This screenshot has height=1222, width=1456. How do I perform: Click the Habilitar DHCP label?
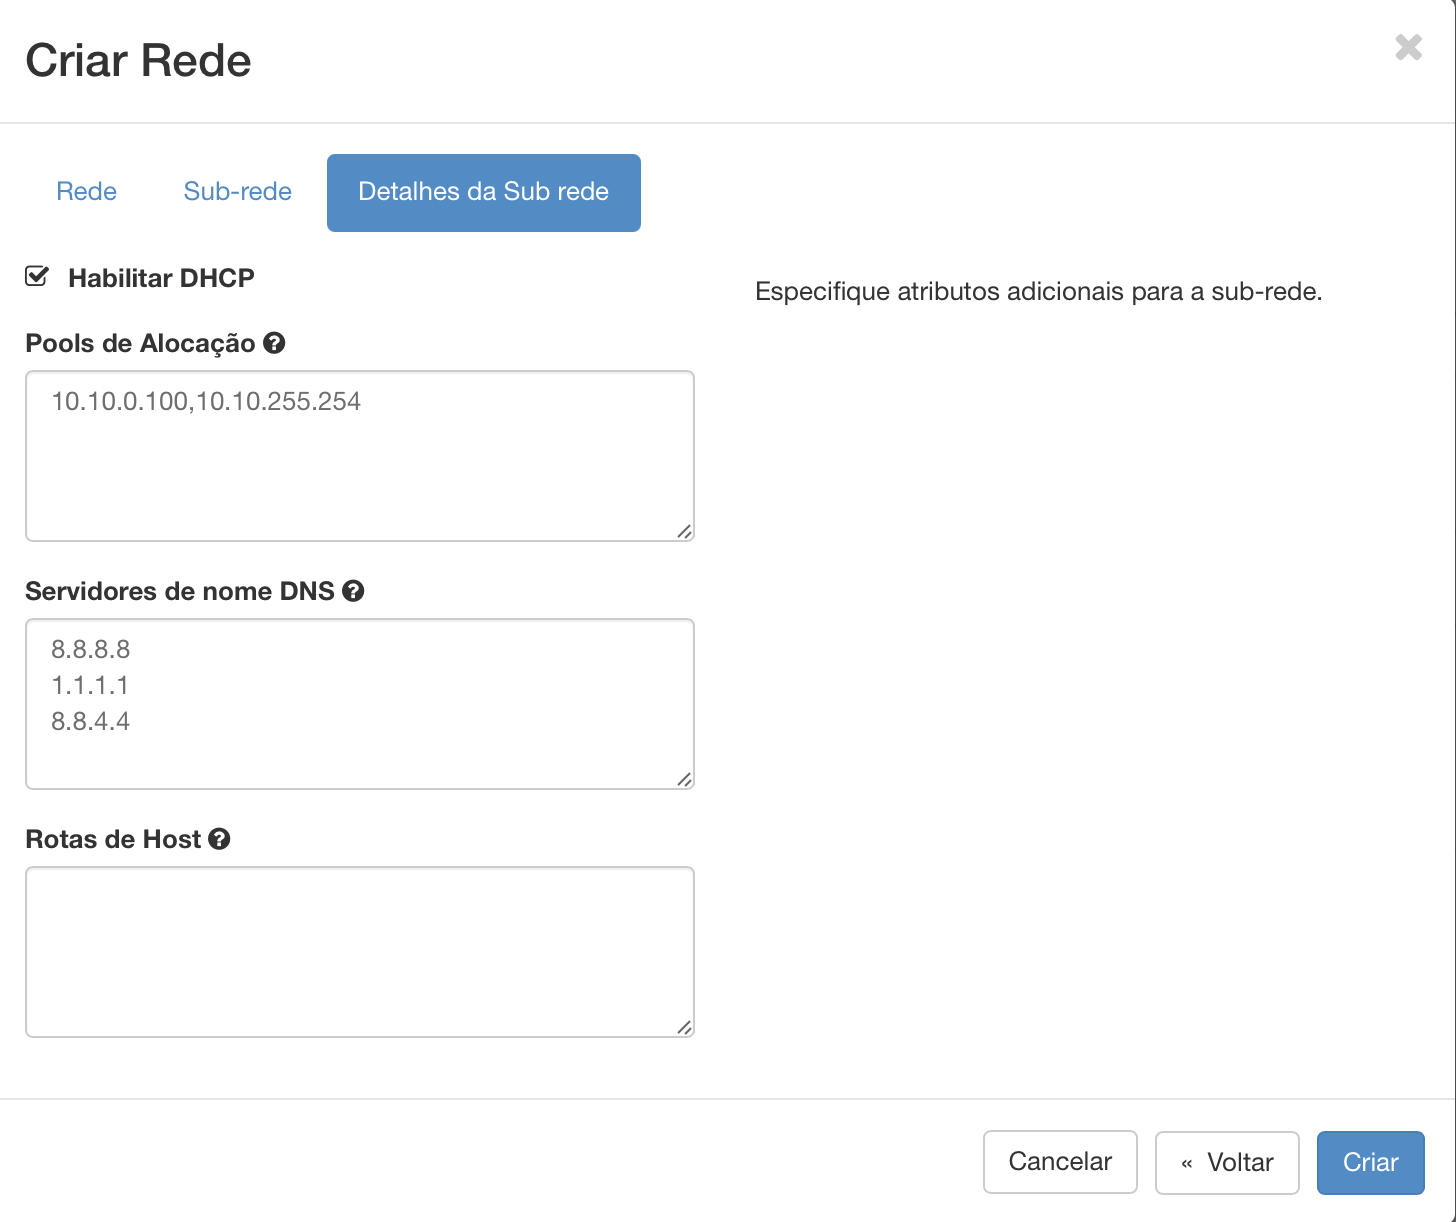pos(161,278)
